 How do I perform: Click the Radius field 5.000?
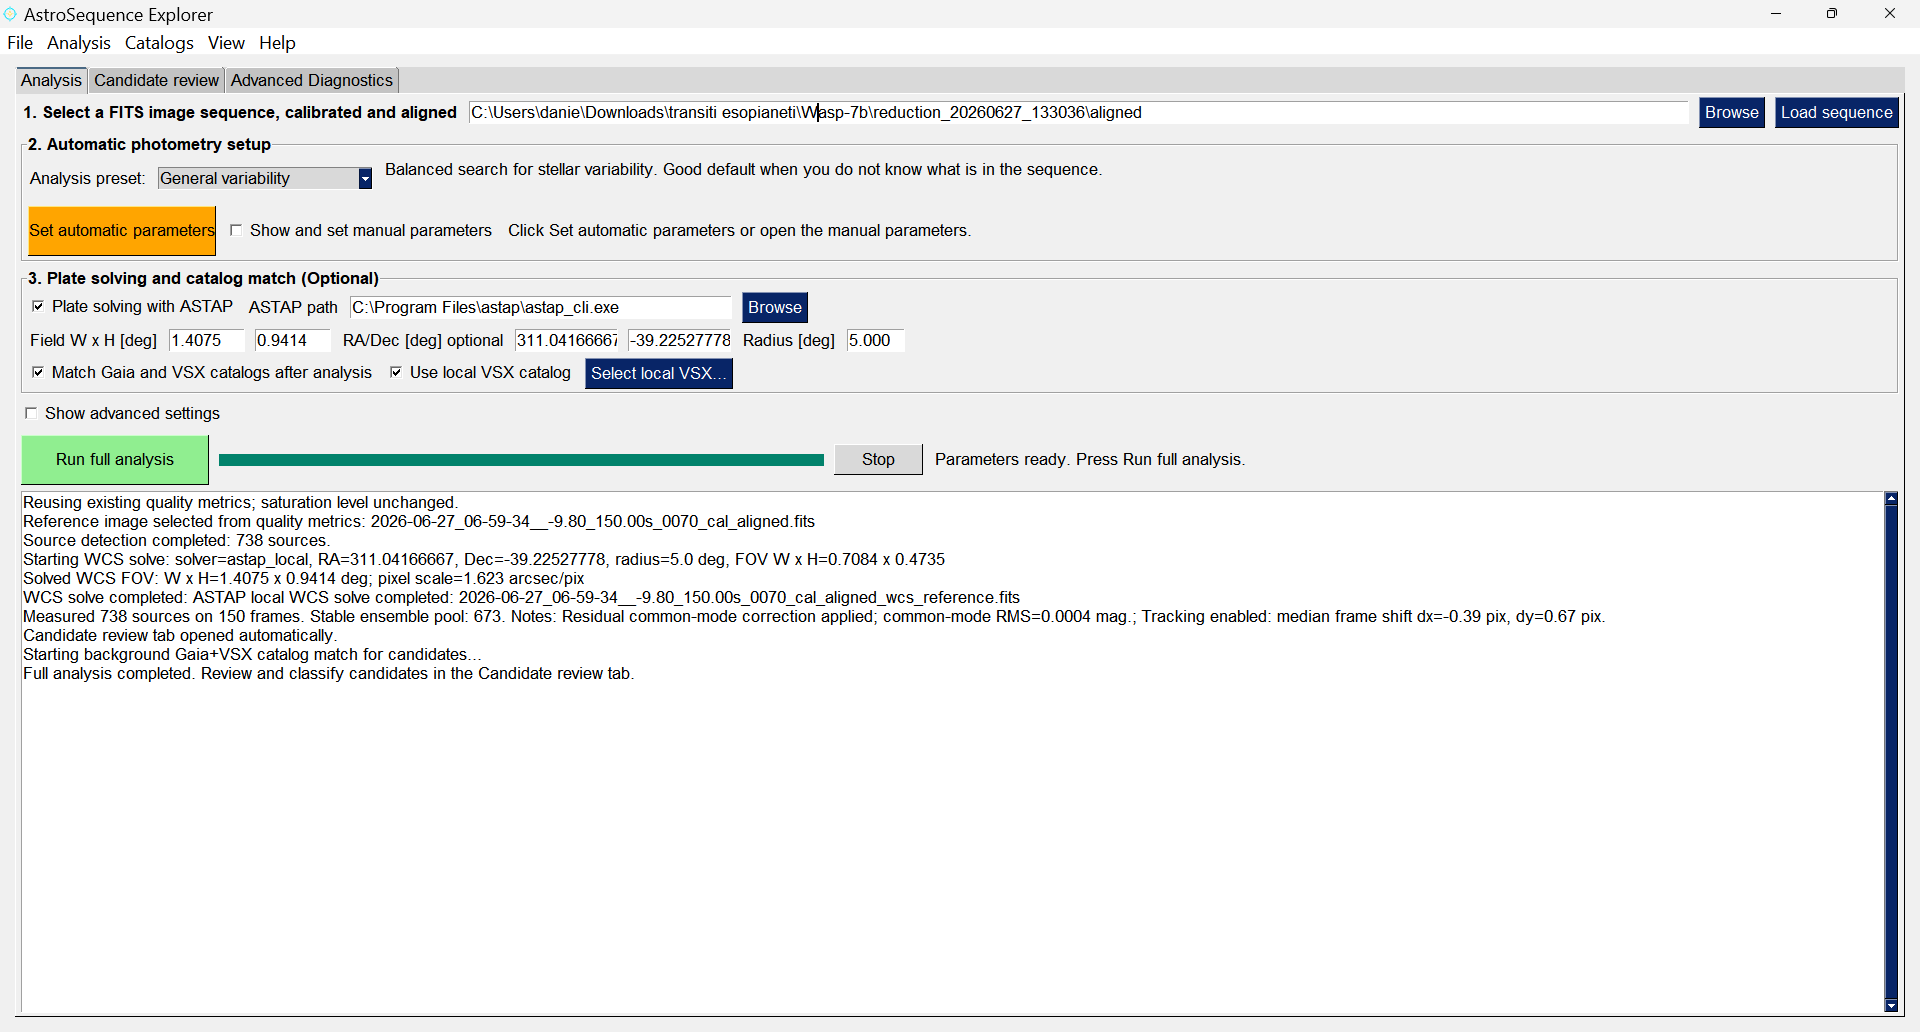click(x=876, y=340)
